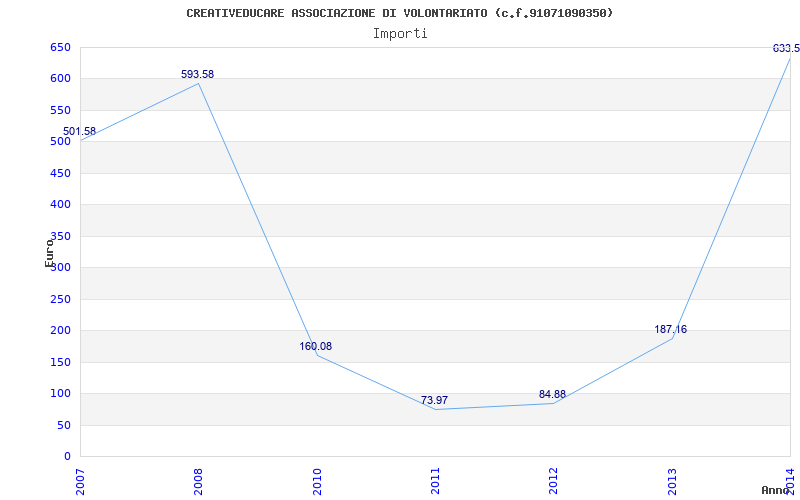Select the 160.08 value label
This screenshot has height=500, width=800.
pos(315,346)
